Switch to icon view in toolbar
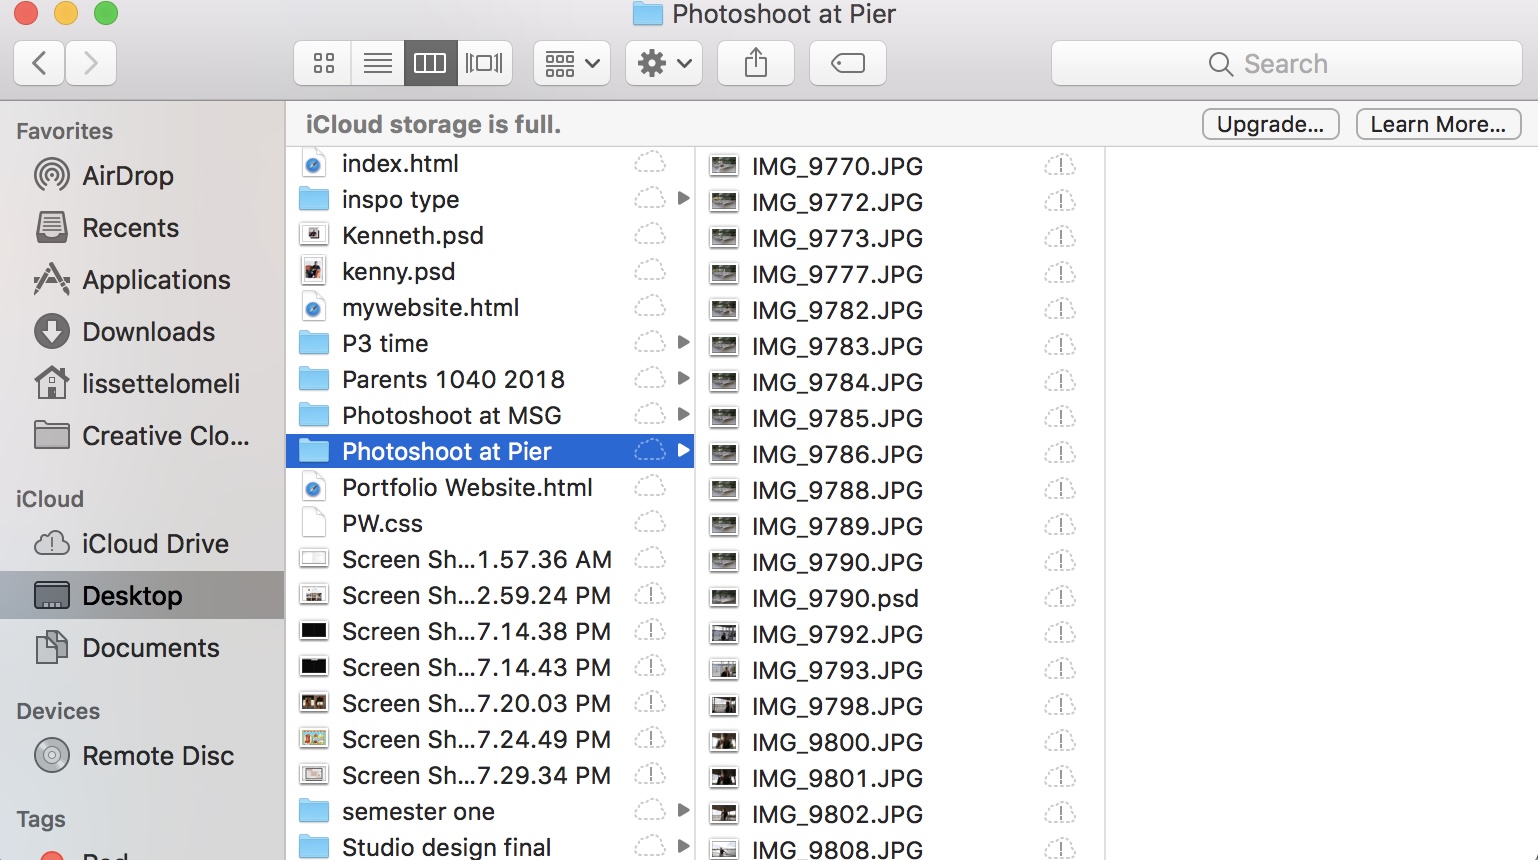The height and width of the screenshot is (860, 1538). (x=323, y=64)
